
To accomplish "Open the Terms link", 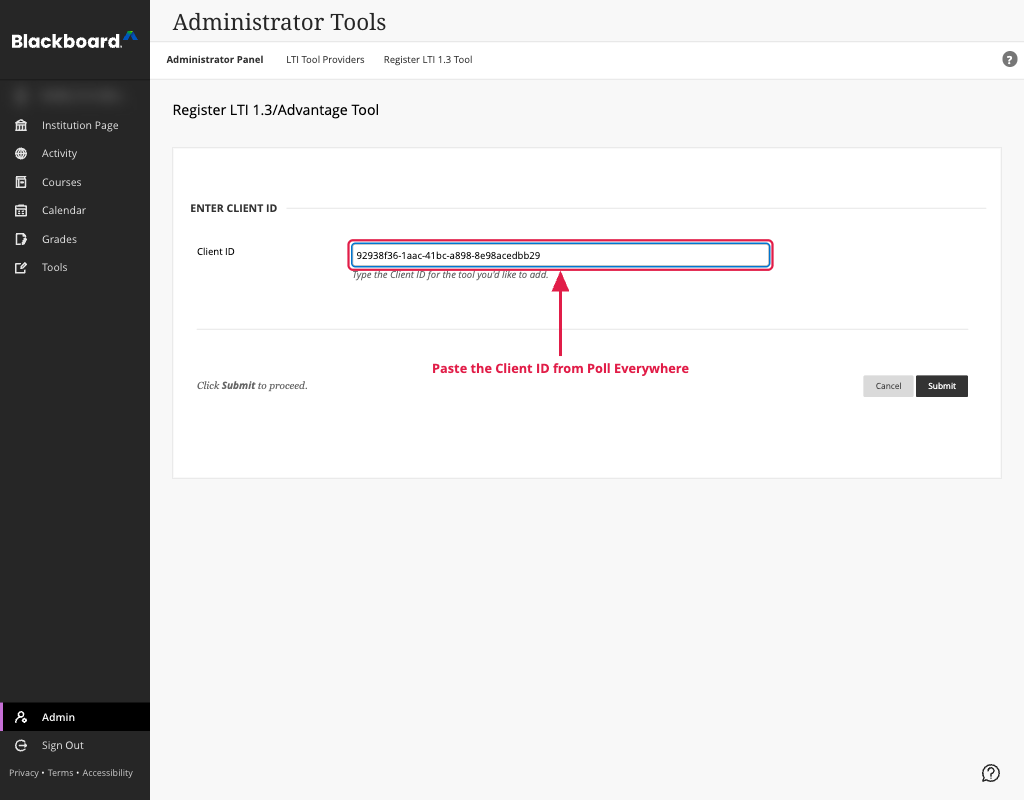I will pyautogui.click(x=61, y=773).
